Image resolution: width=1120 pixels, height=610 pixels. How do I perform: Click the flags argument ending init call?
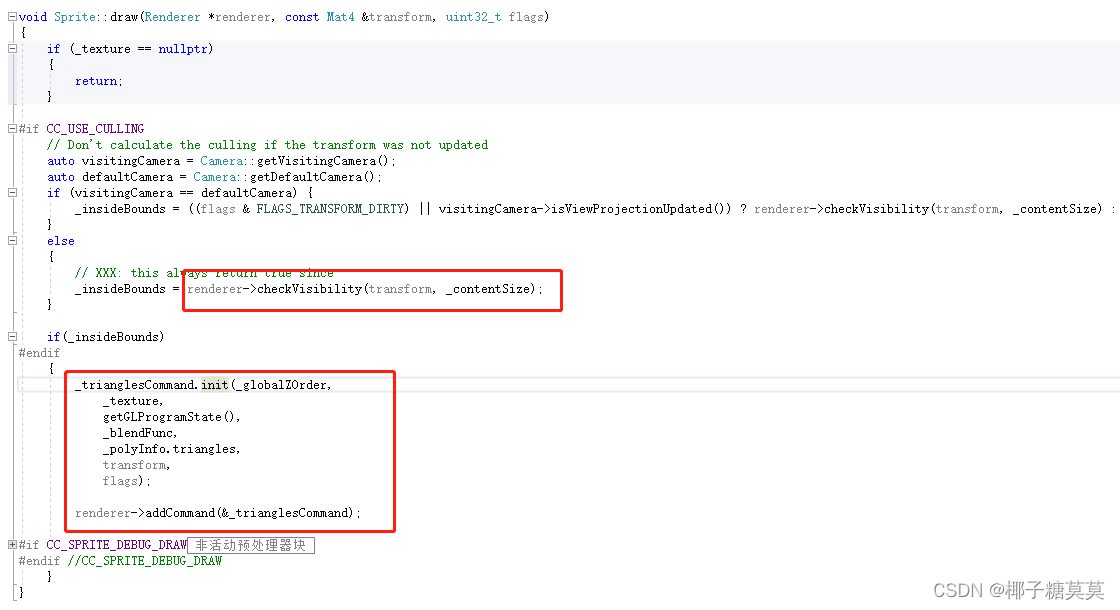120,481
